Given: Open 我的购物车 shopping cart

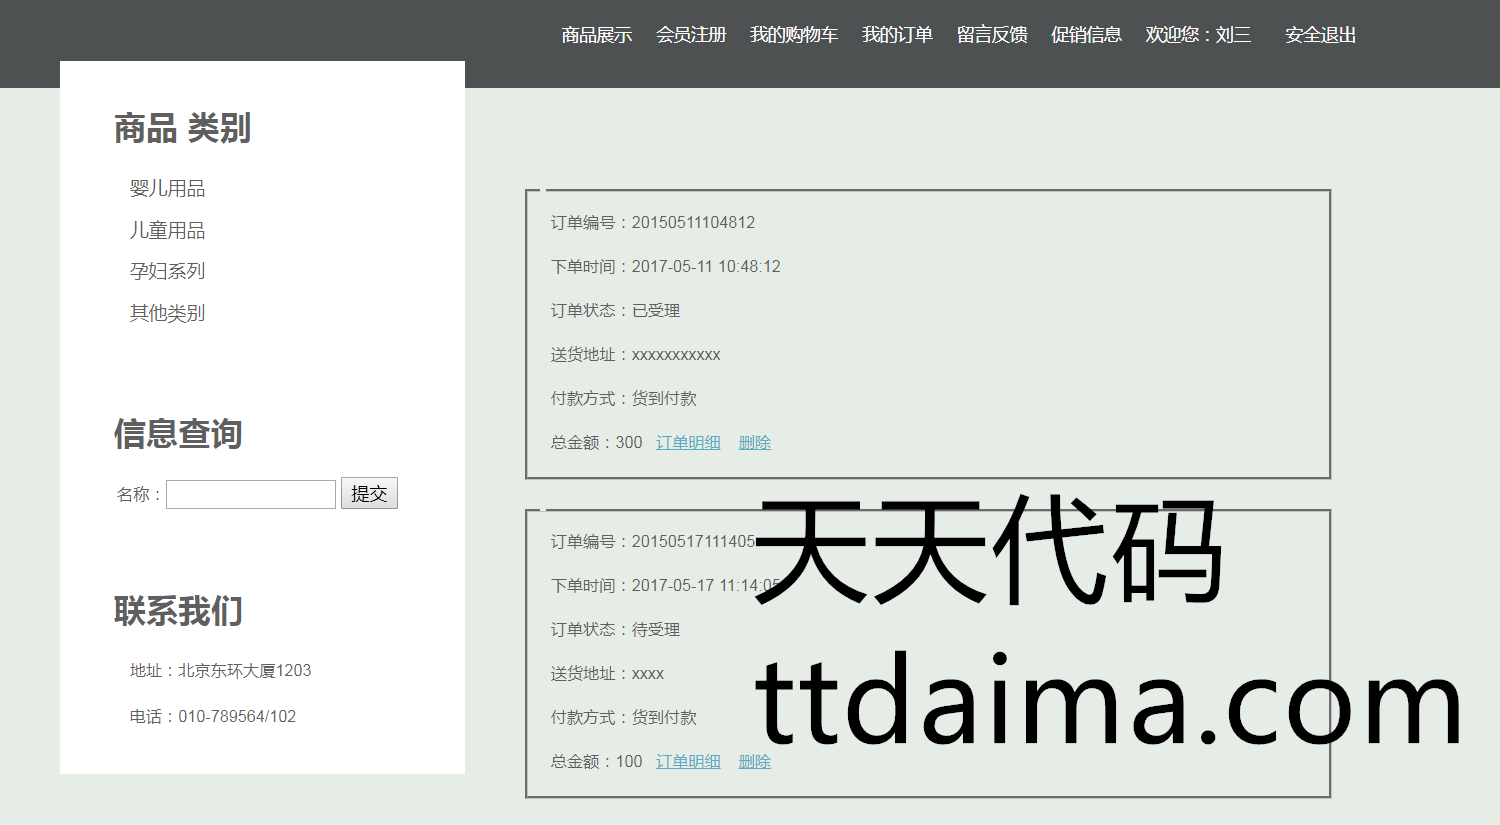Looking at the screenshot, I should tap(793, 35).
